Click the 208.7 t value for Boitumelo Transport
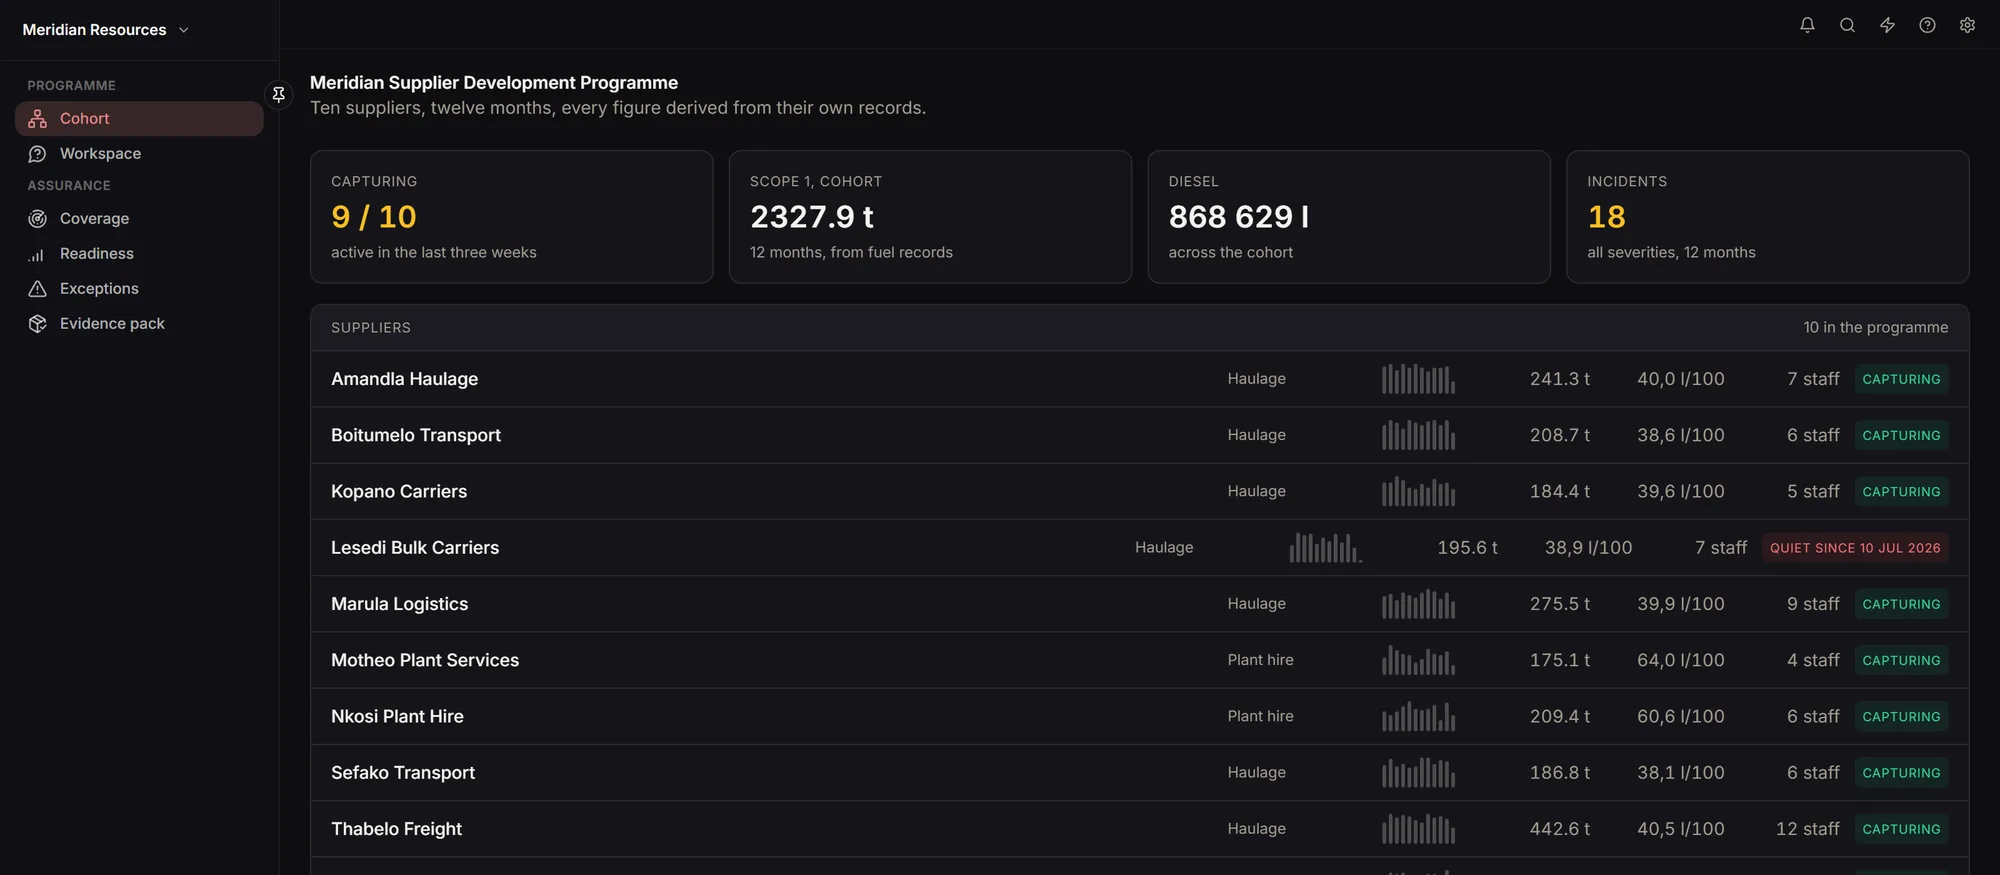The width and height of the screenshot is (2000, 875). pos(1559,435)
